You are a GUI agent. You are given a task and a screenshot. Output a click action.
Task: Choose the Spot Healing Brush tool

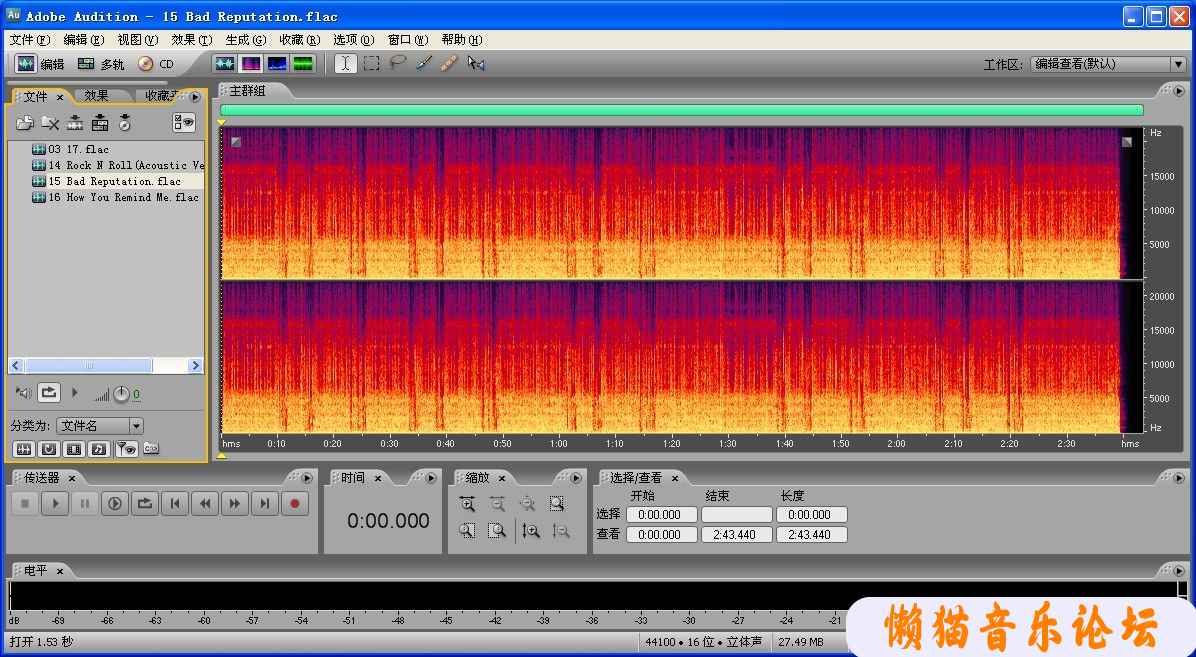click(x=449, y=63)
